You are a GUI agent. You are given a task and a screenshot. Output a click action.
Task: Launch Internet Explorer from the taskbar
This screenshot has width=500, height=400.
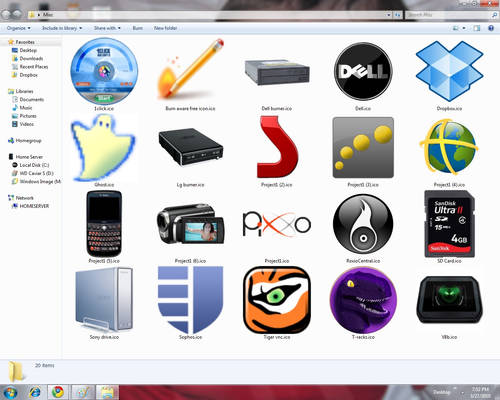[35, 392]
